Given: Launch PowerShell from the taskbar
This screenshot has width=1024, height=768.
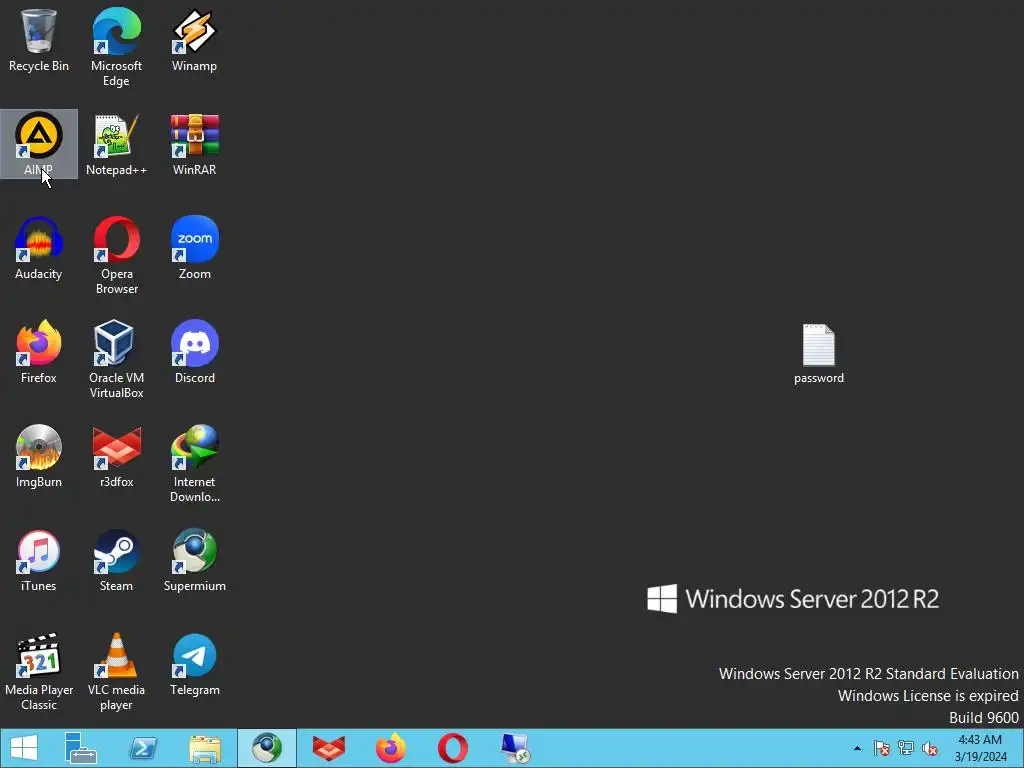Looking at the screenshot, I should 143,748.
